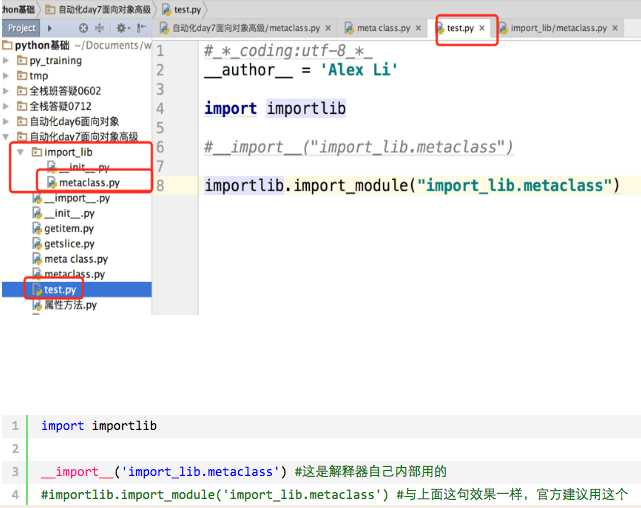Click line number 8 in the gutter
The width and height of the screenshot is (641, 508).
pyautogui.click(x=160, y=186)
